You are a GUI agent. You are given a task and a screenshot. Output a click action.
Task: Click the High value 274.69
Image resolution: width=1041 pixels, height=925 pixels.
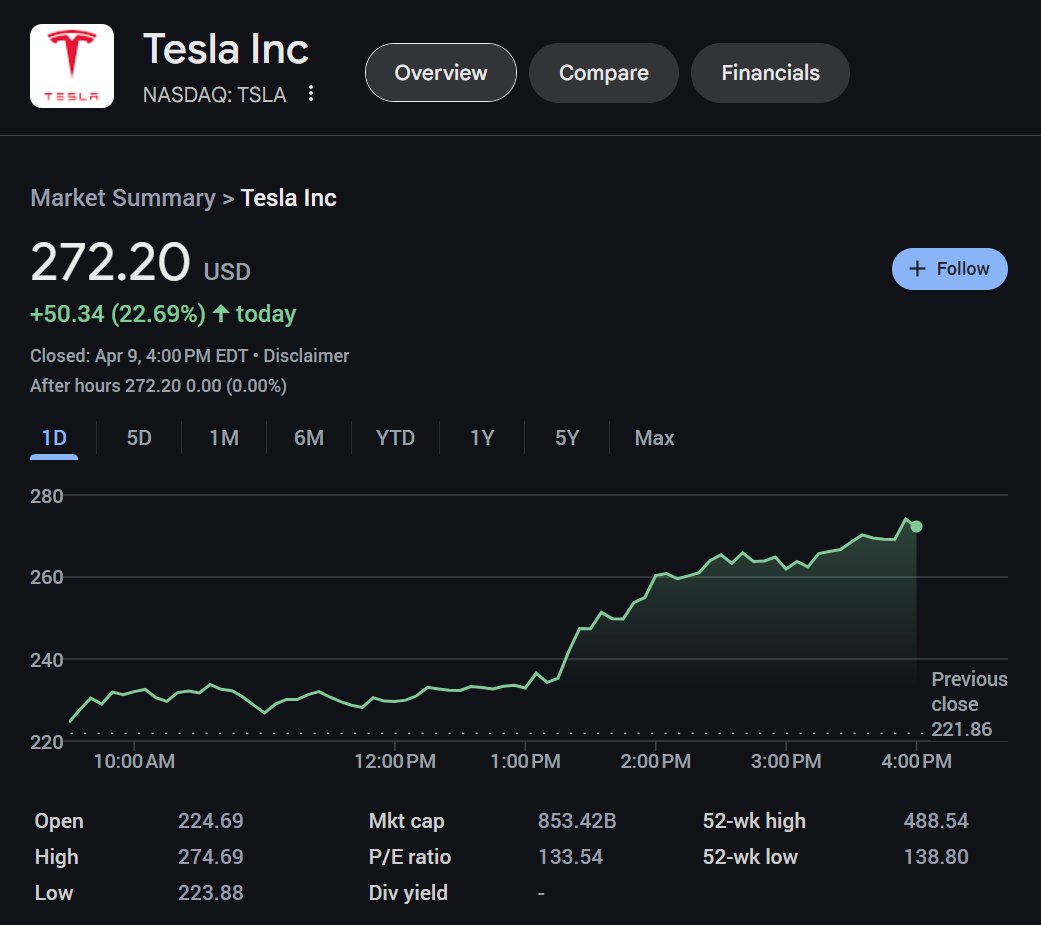[x=210, y=857]
